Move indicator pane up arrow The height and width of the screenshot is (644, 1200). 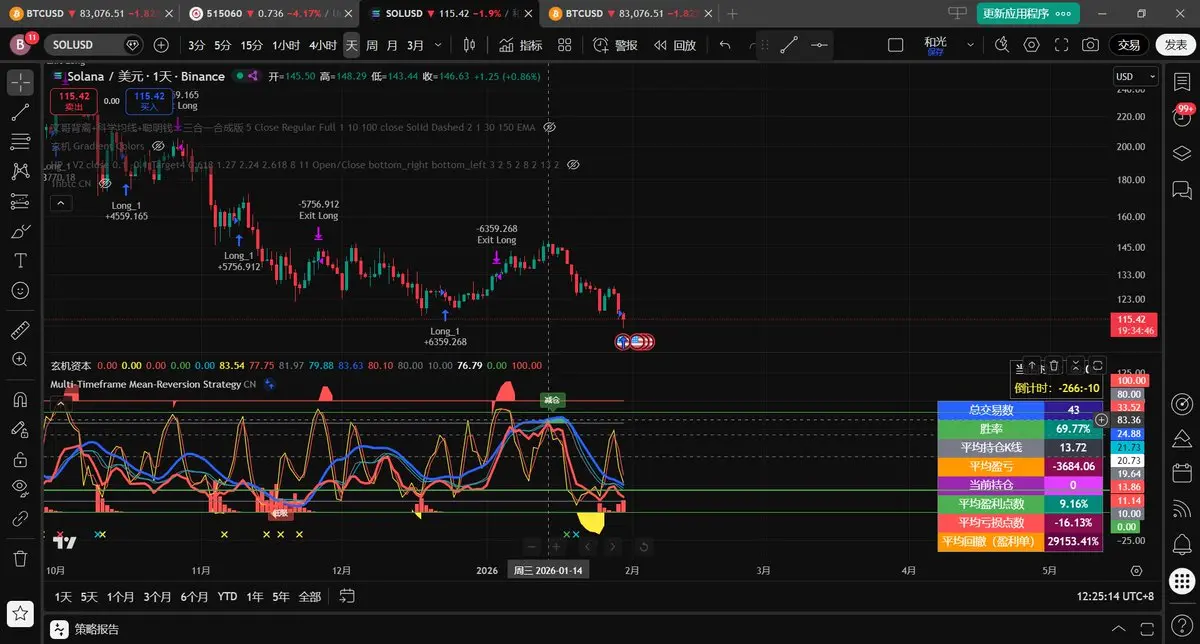(1031, 366)
